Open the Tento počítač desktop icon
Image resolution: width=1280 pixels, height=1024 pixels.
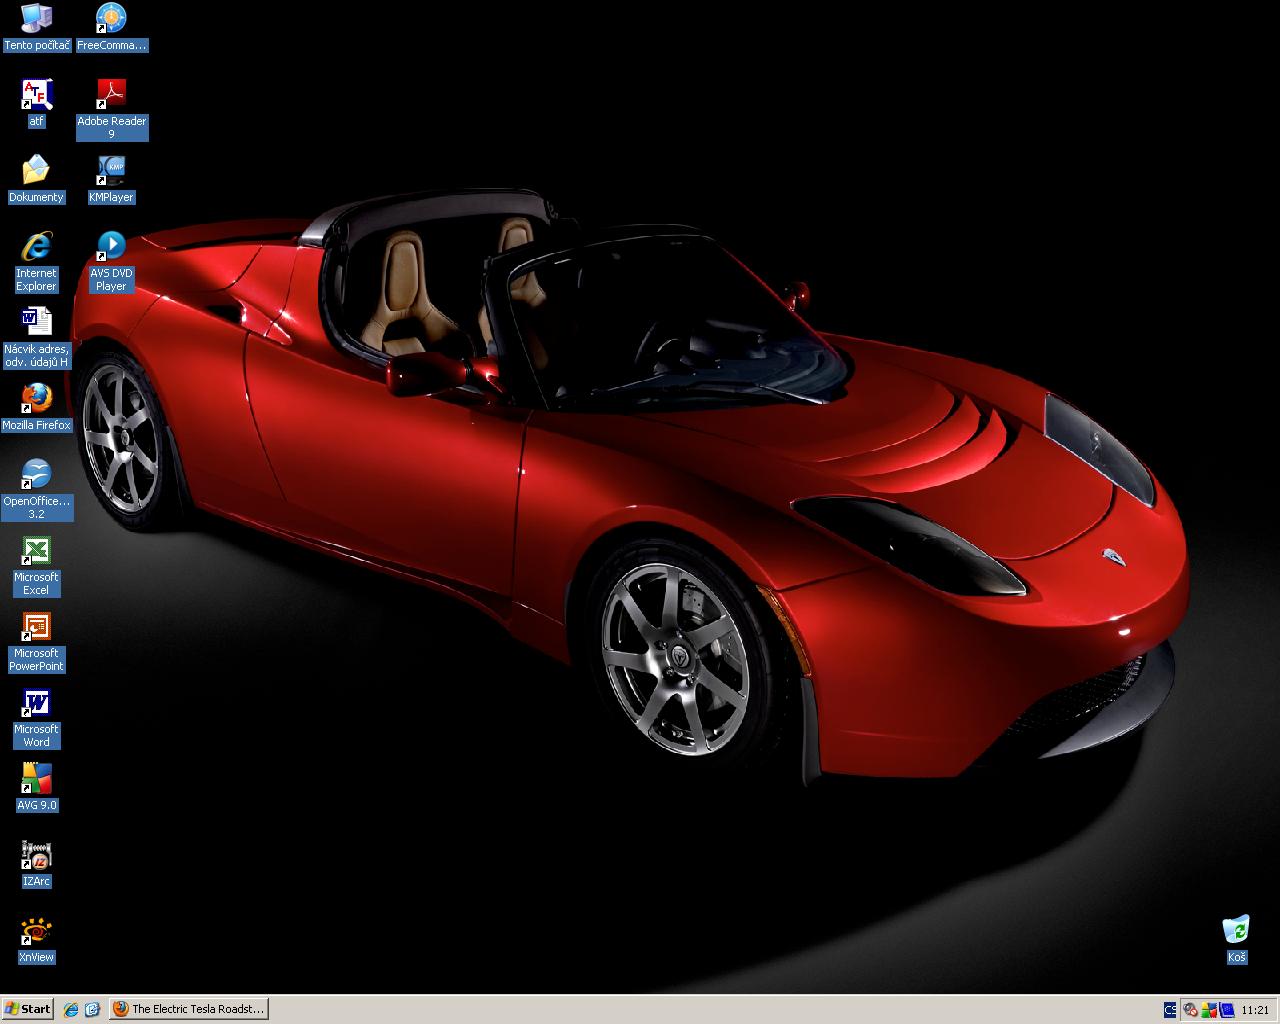click(x=36, y=18)
